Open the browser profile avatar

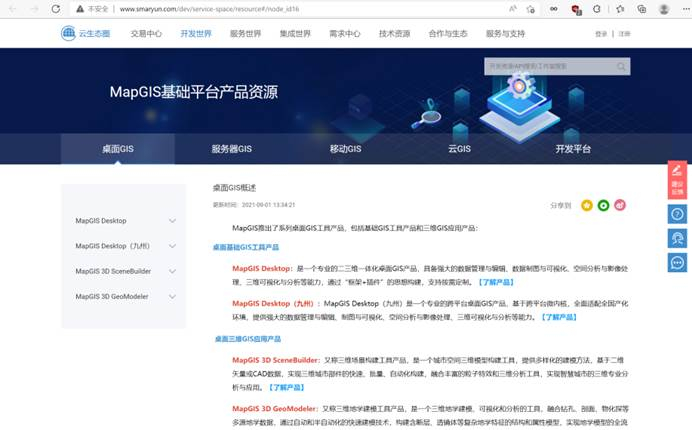[664, 9]
